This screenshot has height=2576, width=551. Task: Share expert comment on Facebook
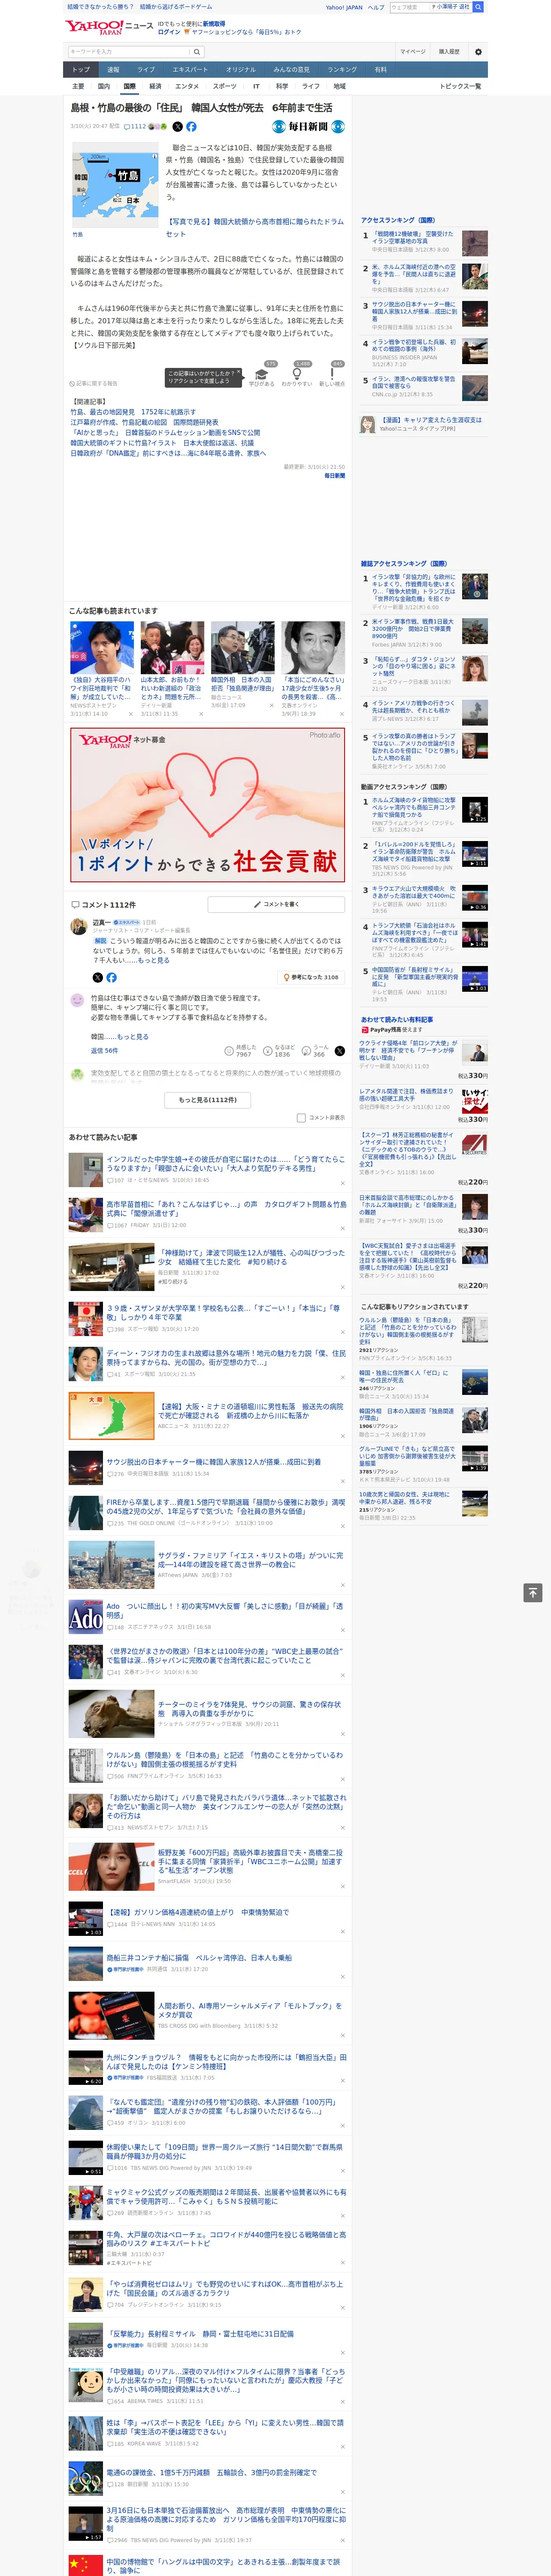coord(111,977)
